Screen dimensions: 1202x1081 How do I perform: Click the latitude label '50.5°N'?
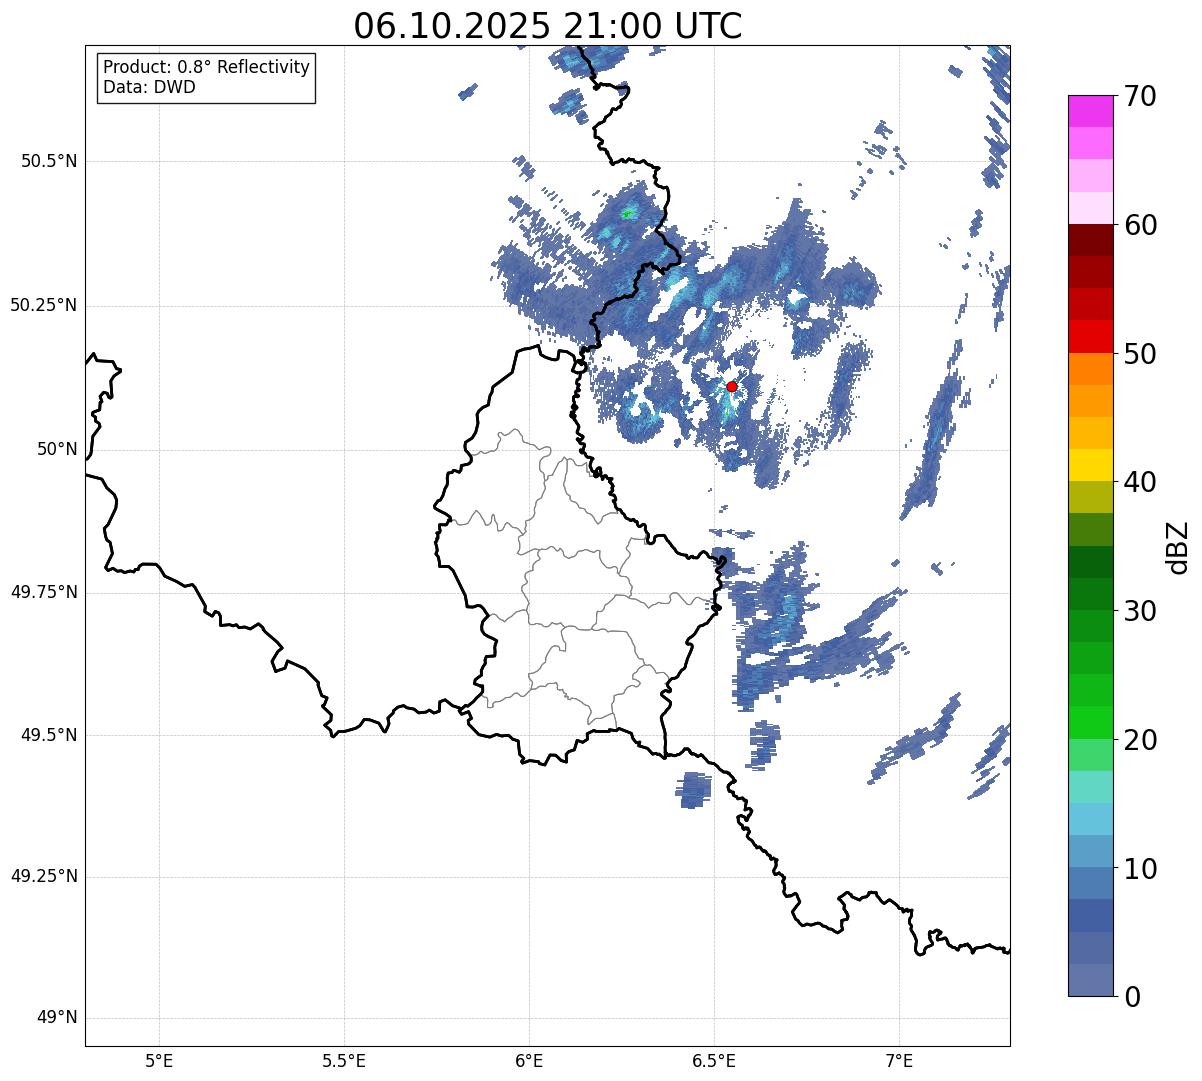48,161
